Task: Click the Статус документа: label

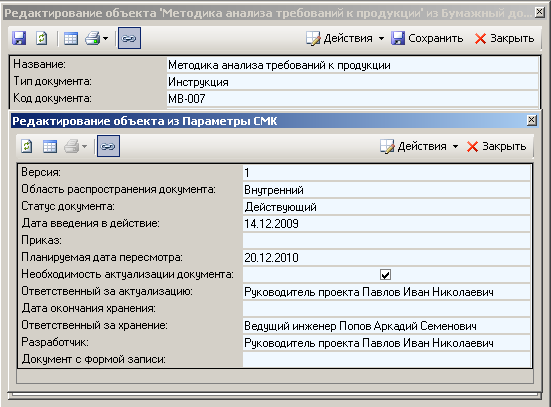Action: tap(68, 206)
